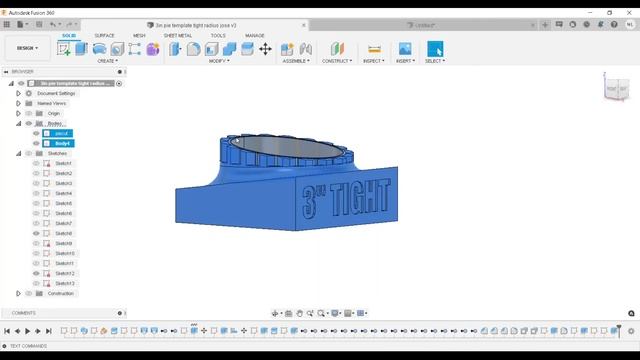Play the timeline

click(x=27, y=331)
